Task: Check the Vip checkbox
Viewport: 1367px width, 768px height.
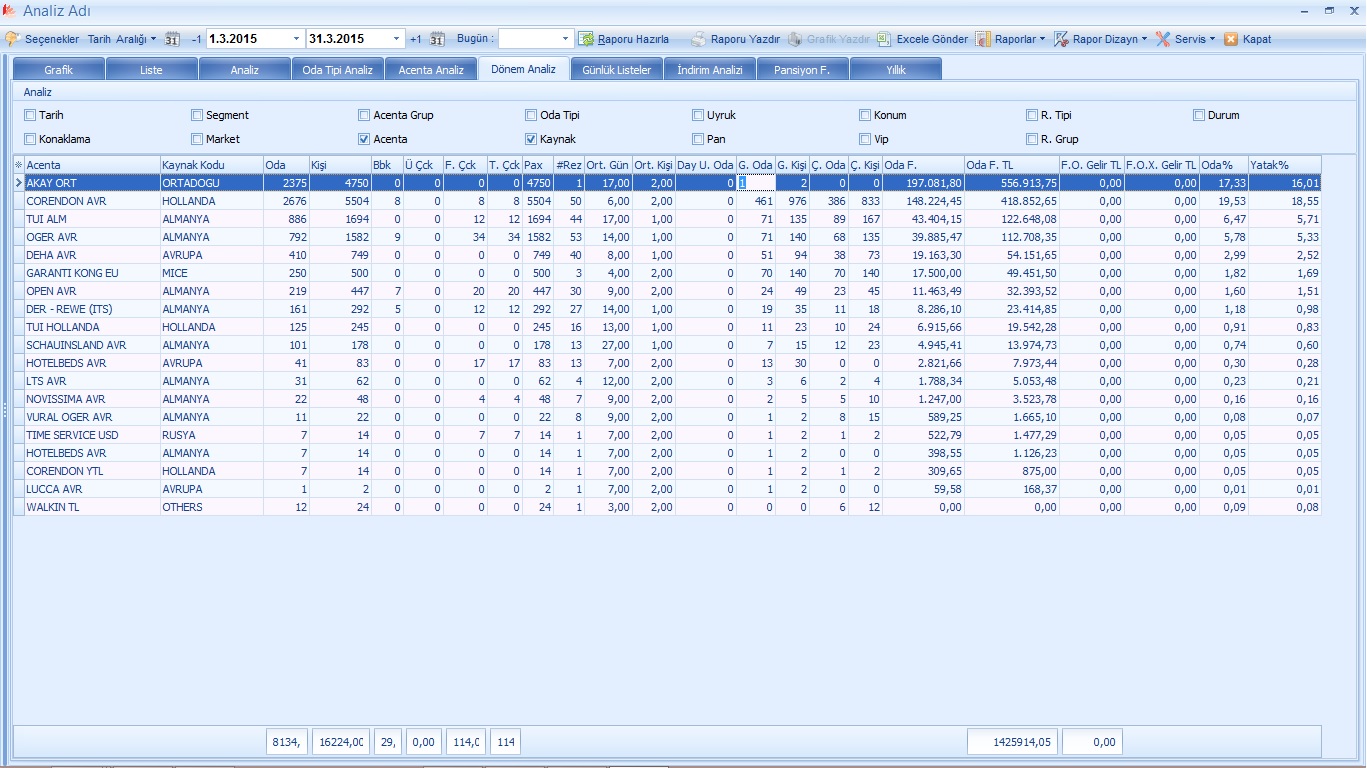Action: pos(865,139)
